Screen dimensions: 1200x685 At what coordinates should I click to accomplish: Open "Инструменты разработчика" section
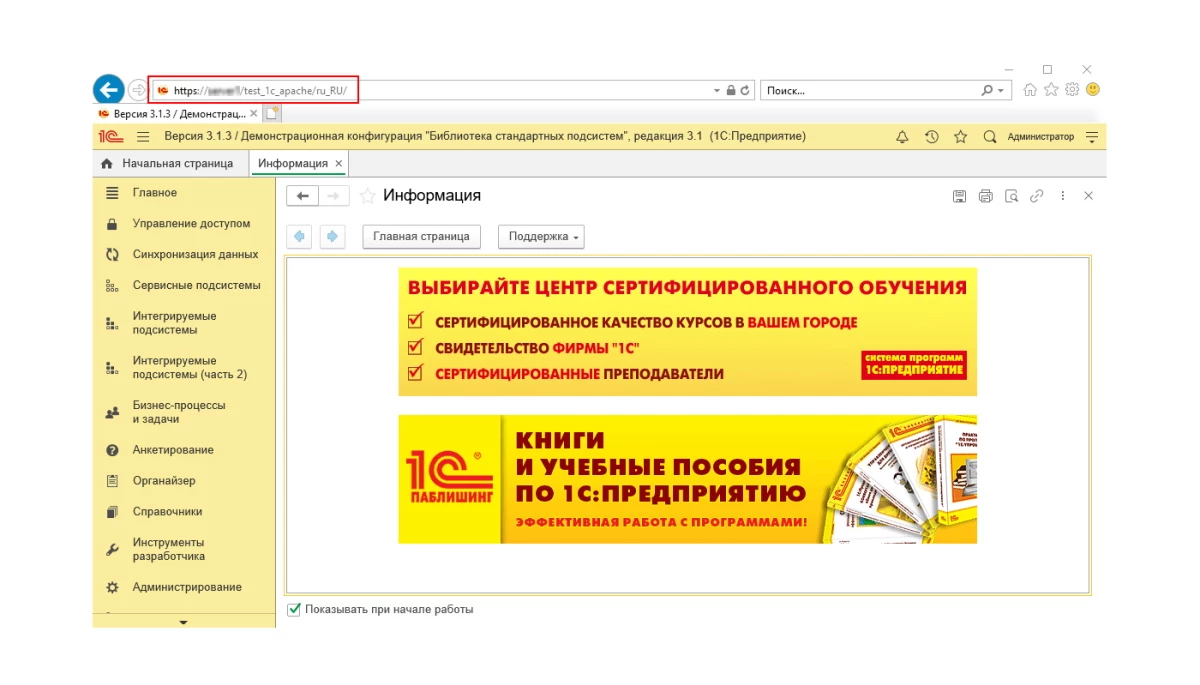click(x=184, y=549)
